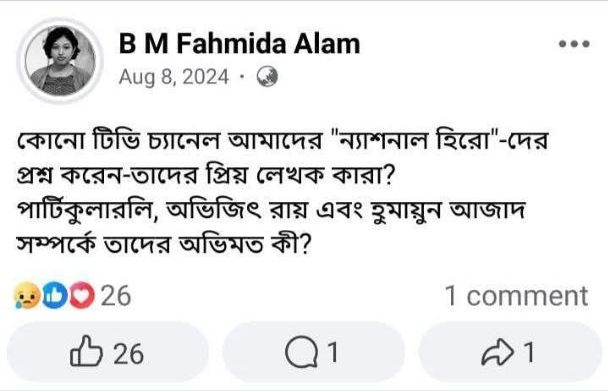Click the last line ending with অভিমত কী?
This screenshot has height=391, width=608.
click(x=164, y=244)
